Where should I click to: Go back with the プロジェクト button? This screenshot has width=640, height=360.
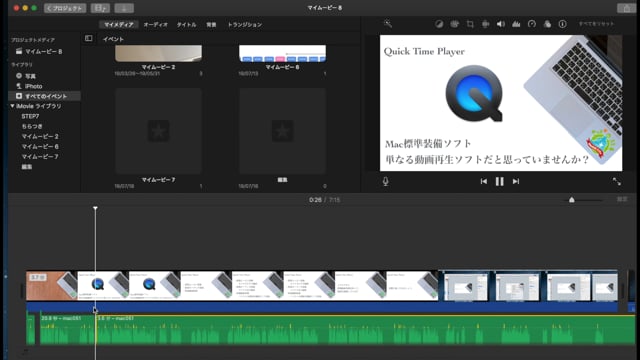[x=65, y=8]
